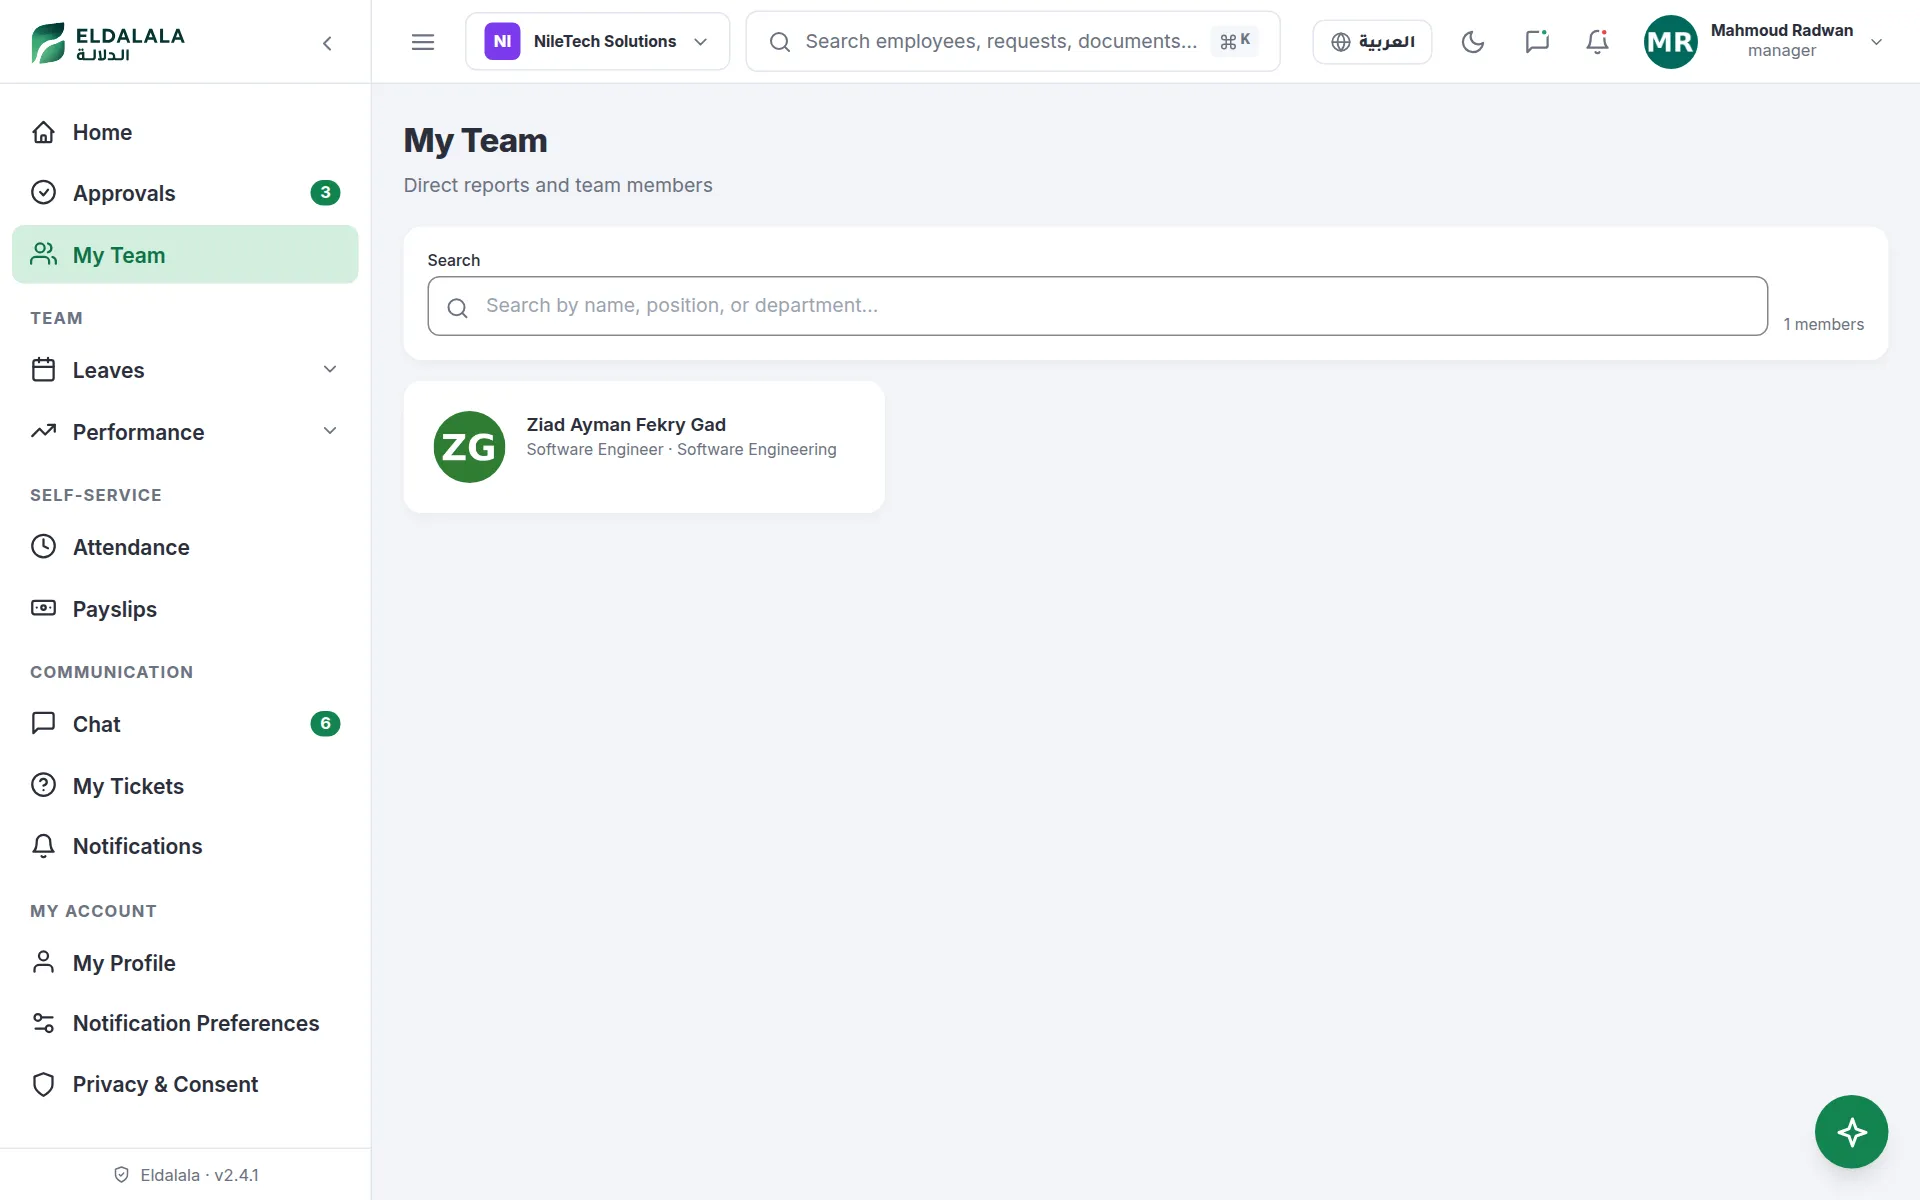Click the Leaves calendar icon

(43, 370)
